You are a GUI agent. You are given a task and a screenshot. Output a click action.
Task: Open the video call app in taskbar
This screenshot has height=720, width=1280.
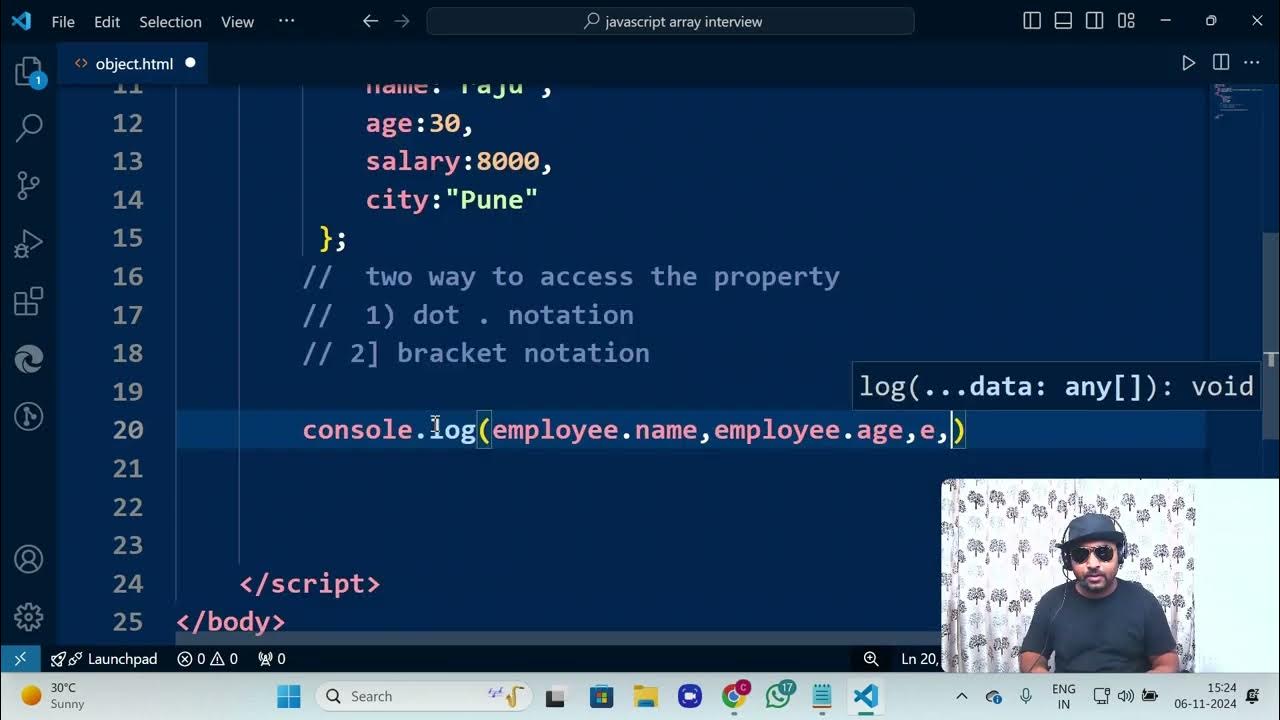point(689,696)
